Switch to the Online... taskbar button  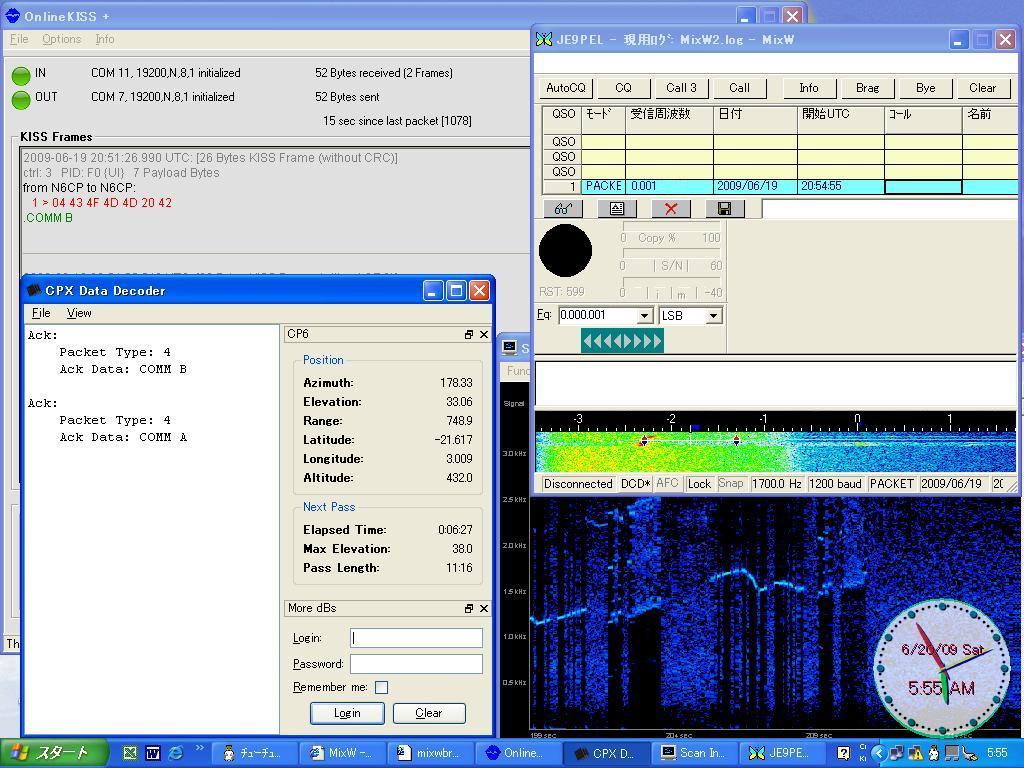pos(519,753)
